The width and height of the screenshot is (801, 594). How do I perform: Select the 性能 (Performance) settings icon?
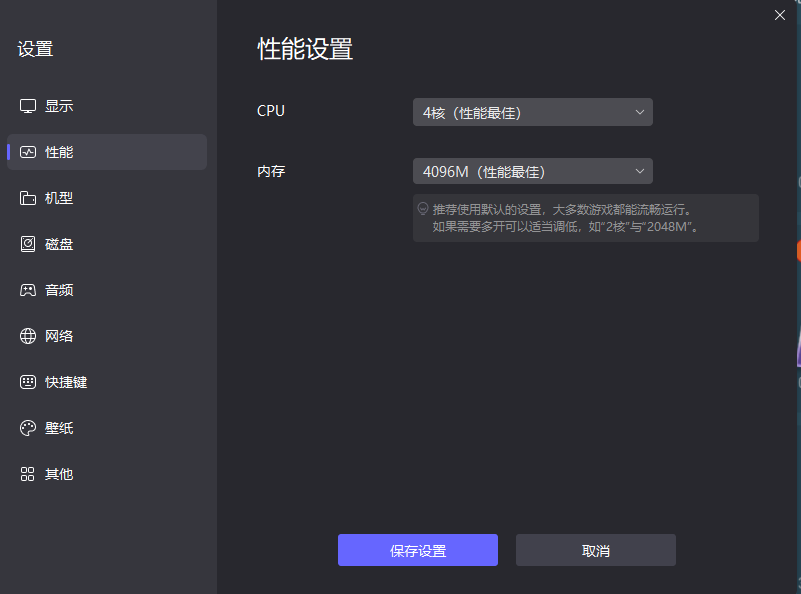coord(27,151)
